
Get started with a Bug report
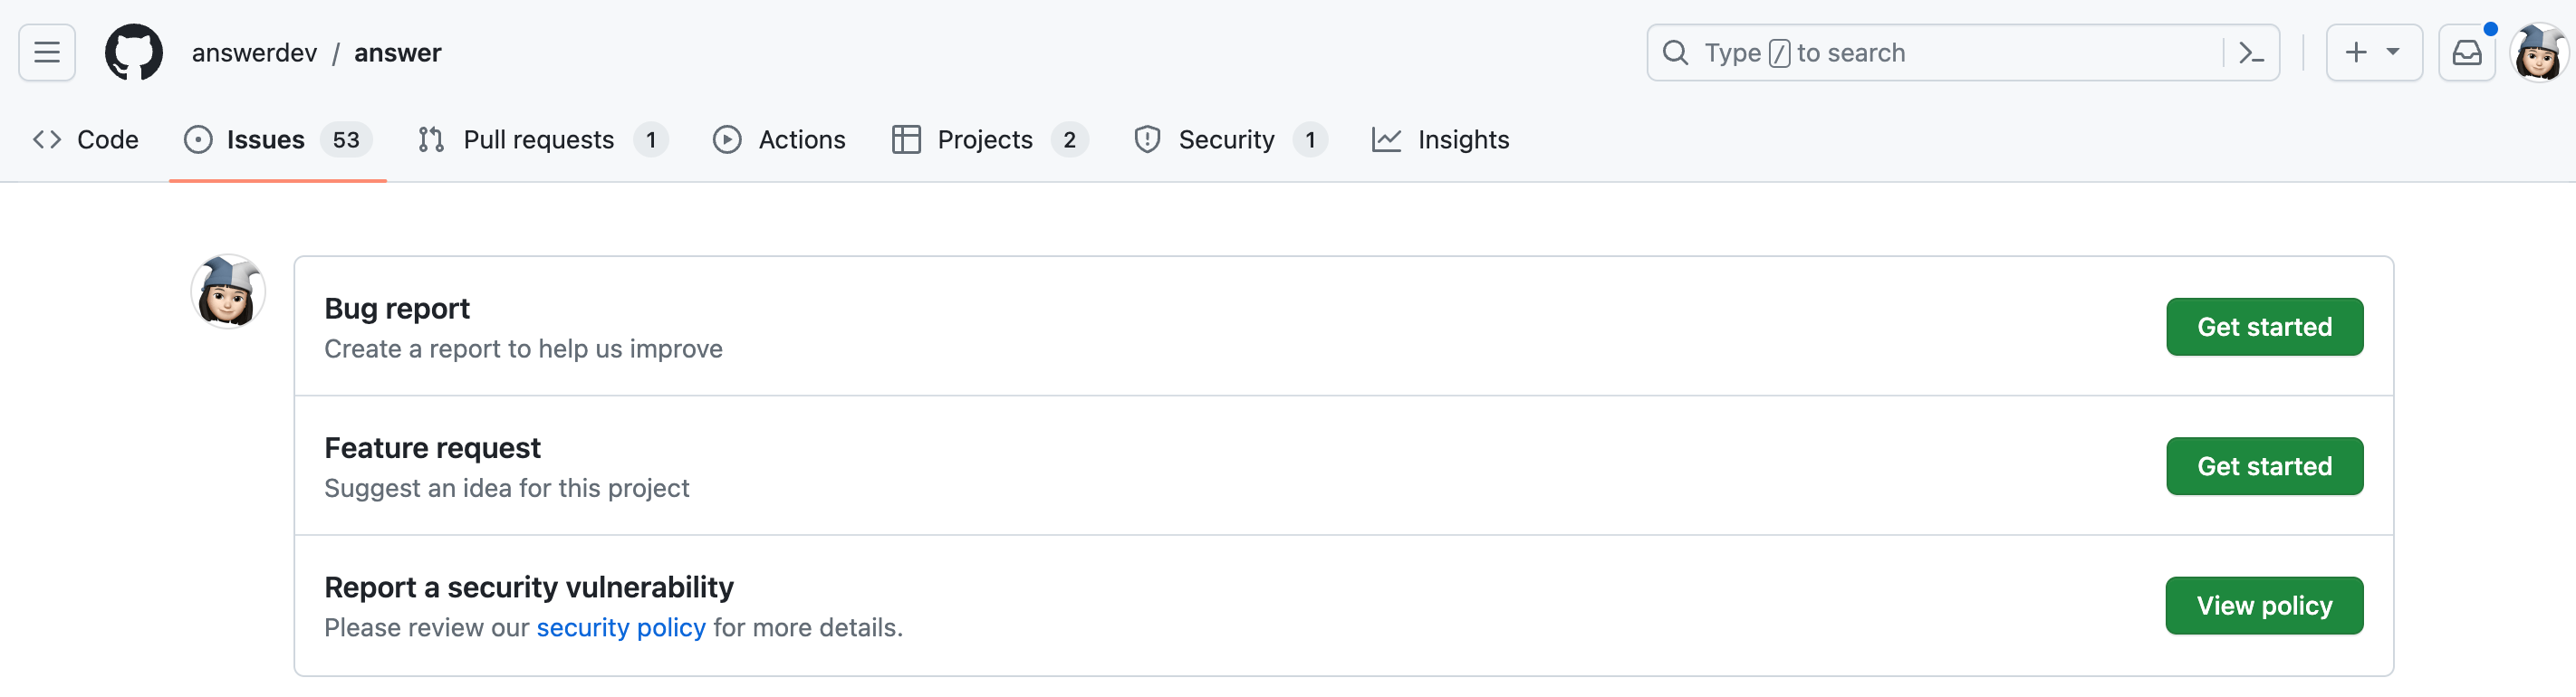tap(2263, 327)
